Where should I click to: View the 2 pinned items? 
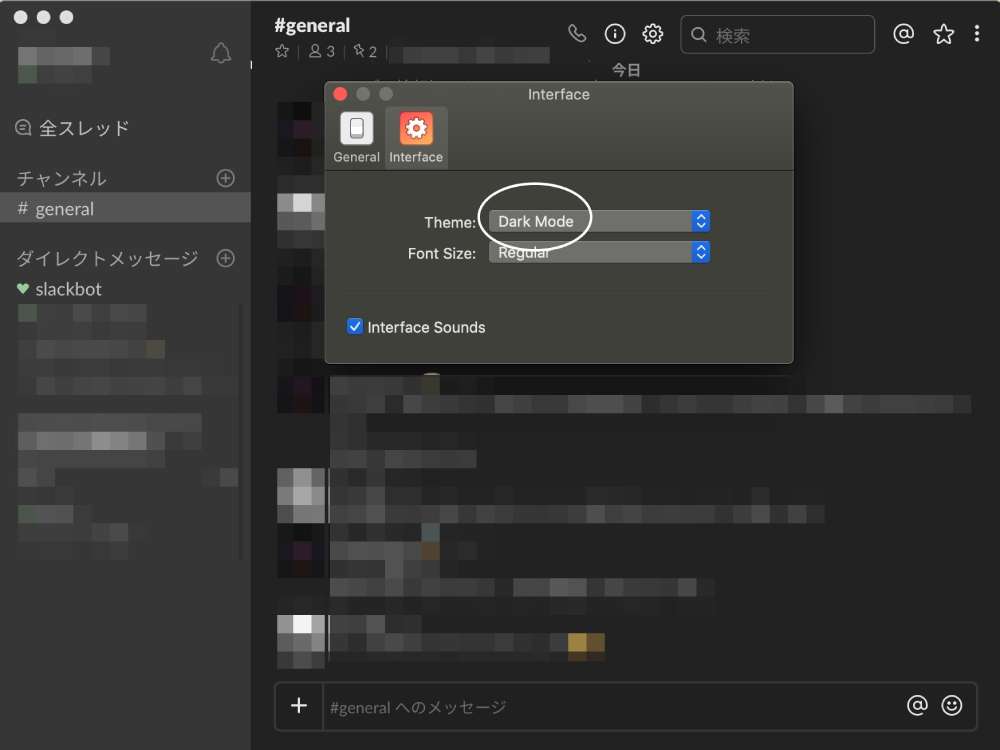click(365, 51)
